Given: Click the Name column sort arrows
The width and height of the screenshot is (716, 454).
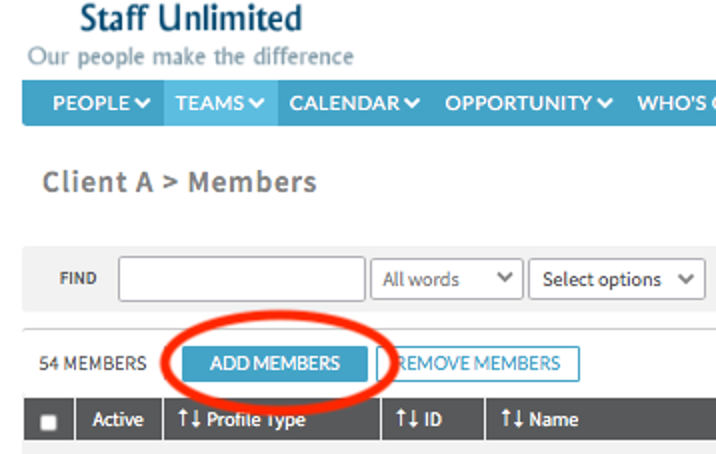Looking at the screenshot, I should pos(512,418).
